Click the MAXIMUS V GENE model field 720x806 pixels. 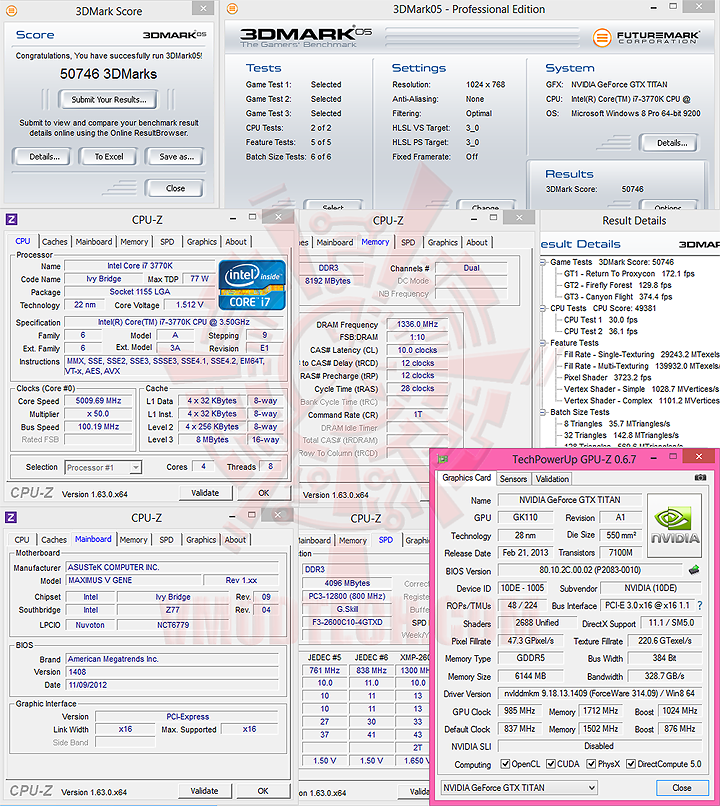coord(133,580)
